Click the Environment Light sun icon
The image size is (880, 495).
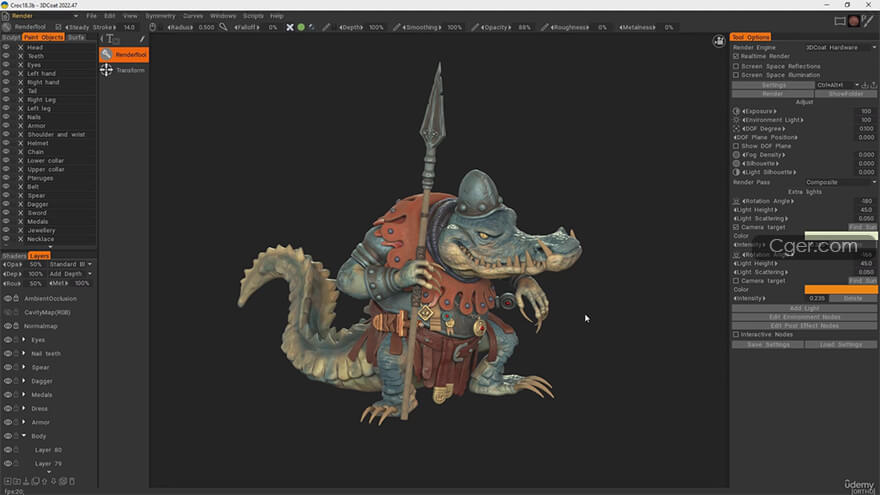pyautogui.click(x=736, y=120)
